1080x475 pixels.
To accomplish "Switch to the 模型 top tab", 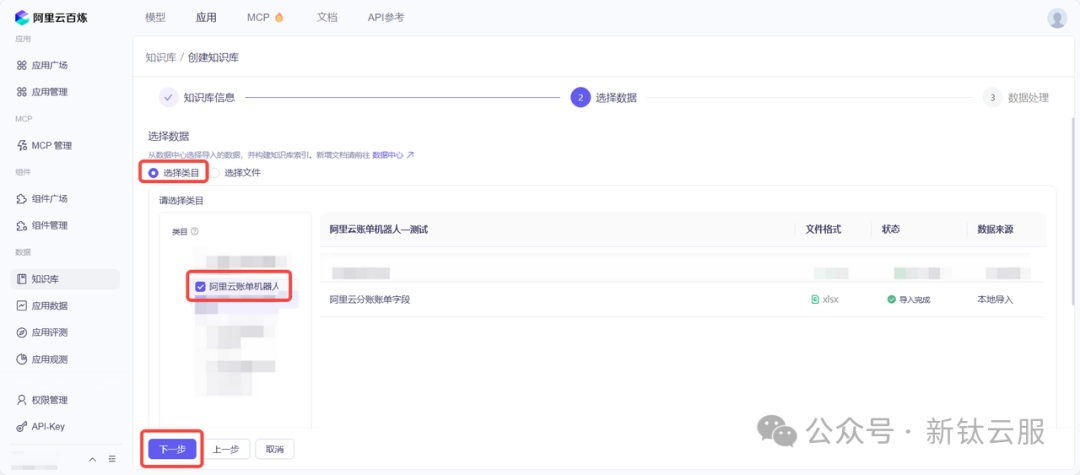I will tap(156, 18).
